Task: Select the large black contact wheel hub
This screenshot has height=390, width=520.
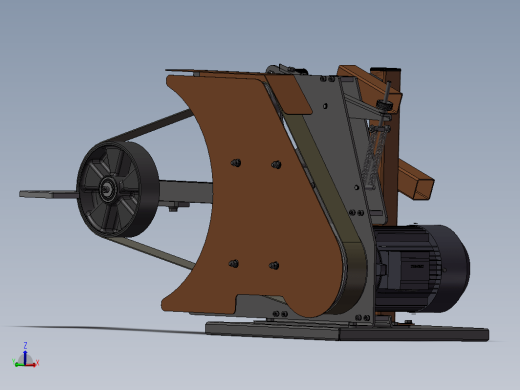Action: (118, 189)
